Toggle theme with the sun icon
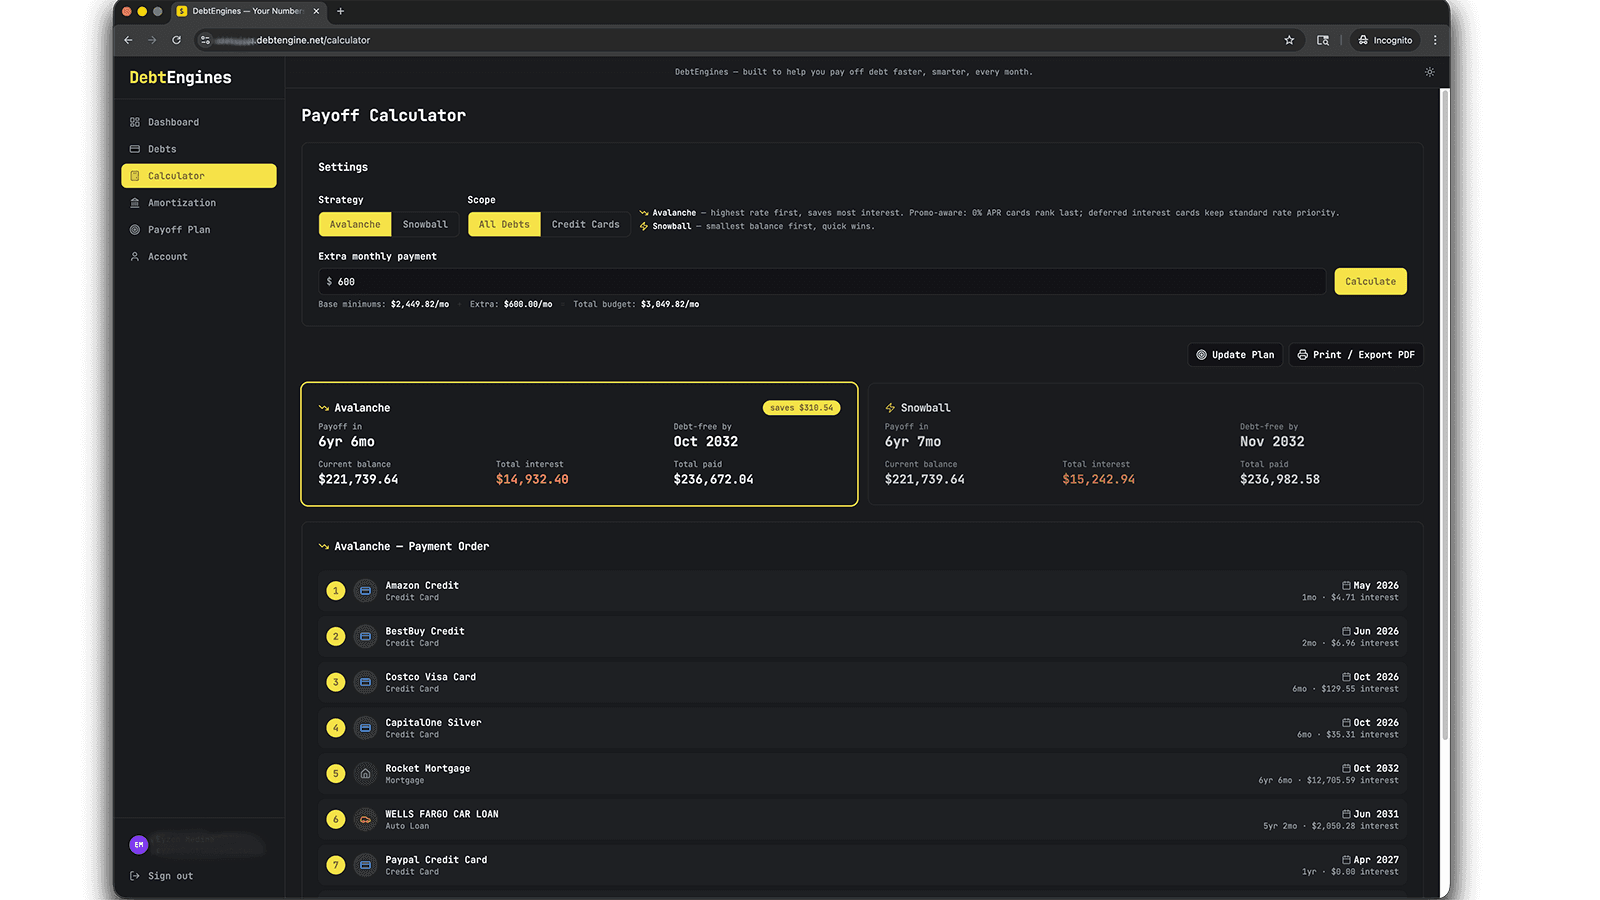Viewport: 1600px width, 900px height. [1429, 71]
